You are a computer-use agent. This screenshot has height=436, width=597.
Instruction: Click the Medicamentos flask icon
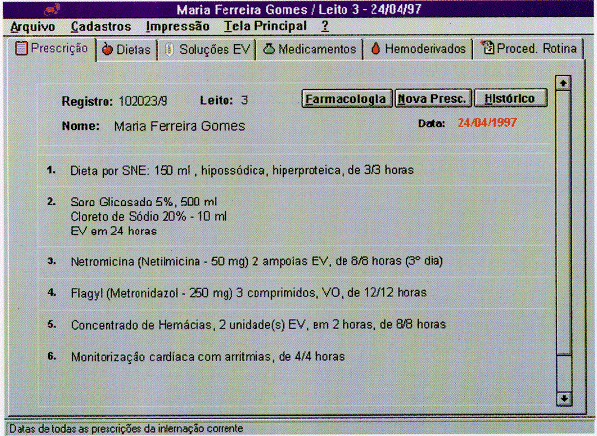269,49
